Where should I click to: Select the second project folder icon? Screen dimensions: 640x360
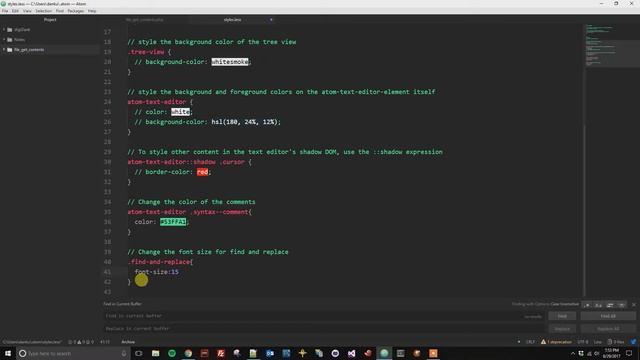pyautogui.click(x=10, y=40)
